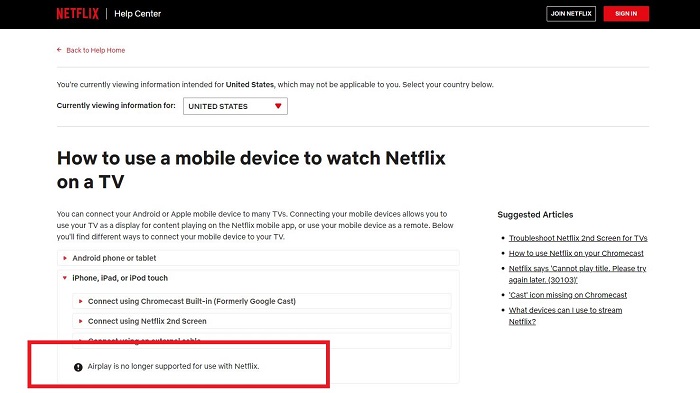Open Troubleshoot Netflix 2nd Screen for TVs article
Image resolution: width=700 pixels, height=393 pixels.
[578, 238]
